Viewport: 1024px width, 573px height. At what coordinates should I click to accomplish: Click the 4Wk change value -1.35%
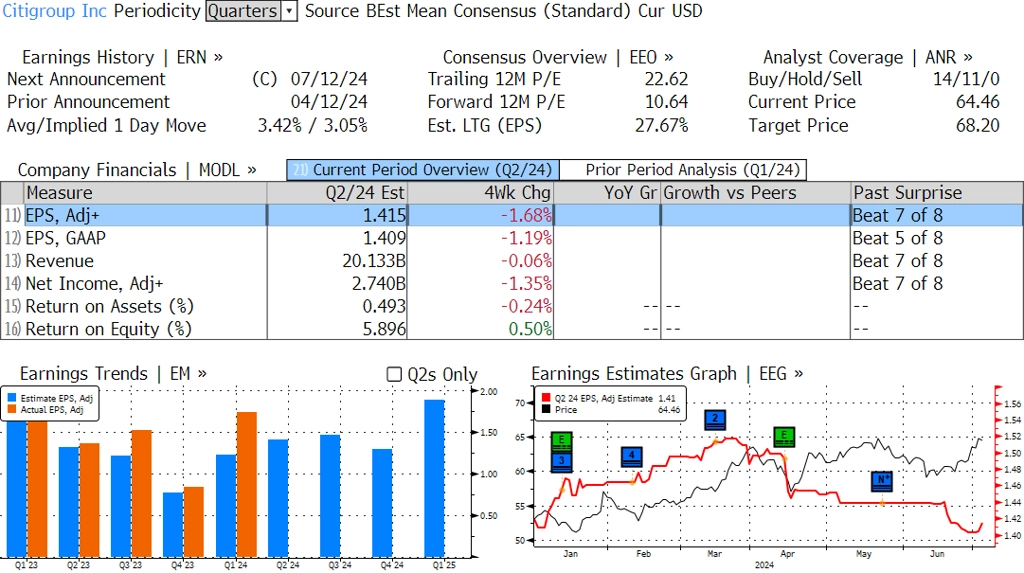tap(526, 284)
